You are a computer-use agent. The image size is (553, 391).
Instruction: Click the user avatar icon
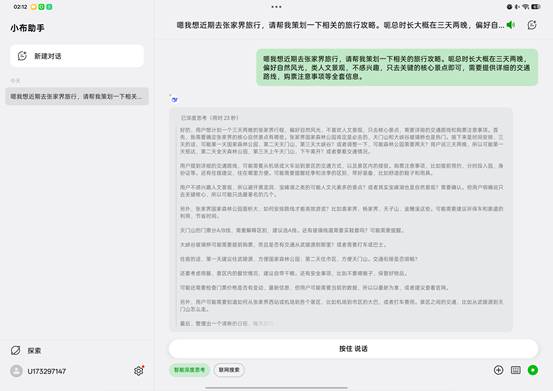pos(16,371)
